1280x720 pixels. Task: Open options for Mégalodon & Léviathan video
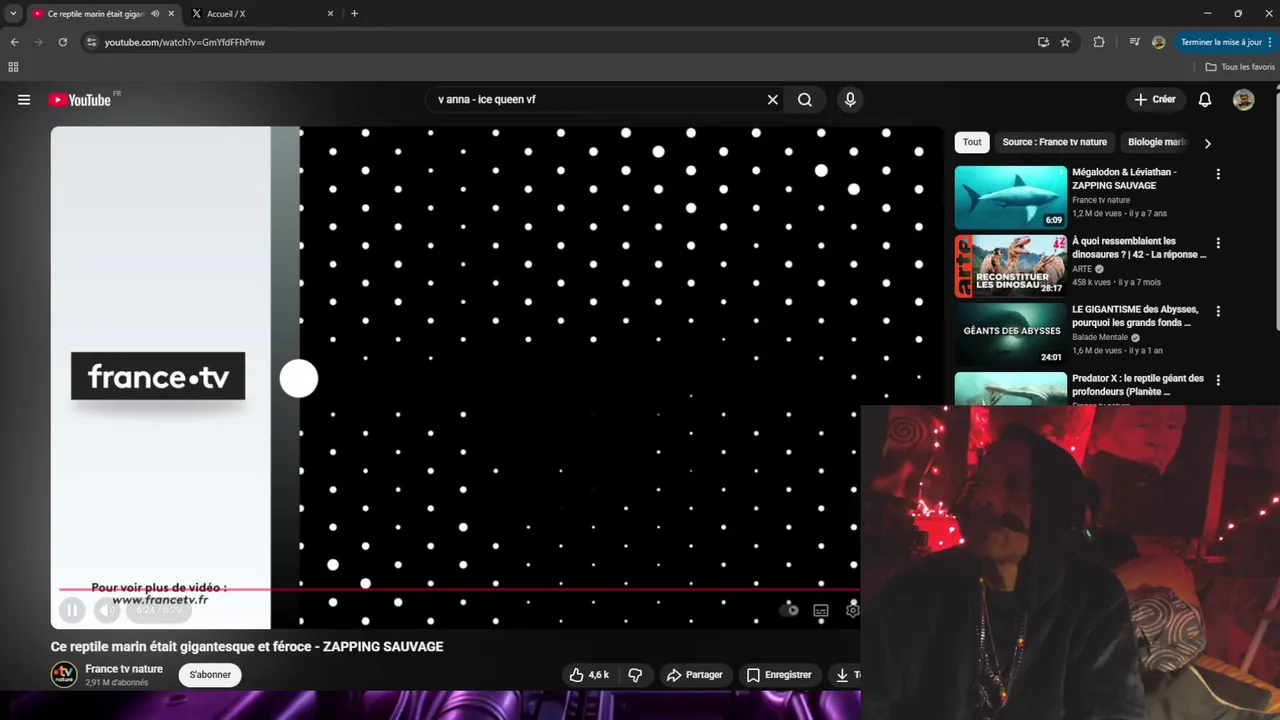1218,174
